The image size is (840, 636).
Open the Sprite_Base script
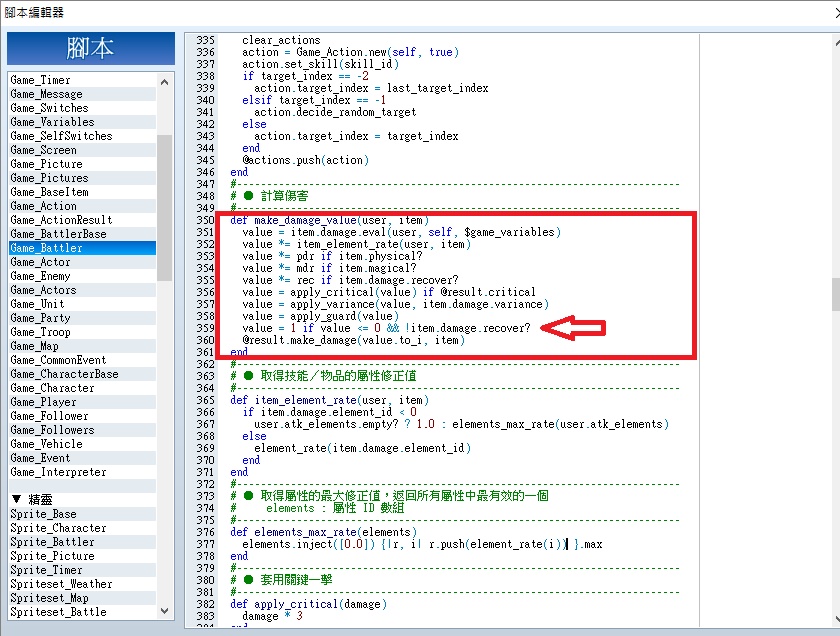(82, 514)
